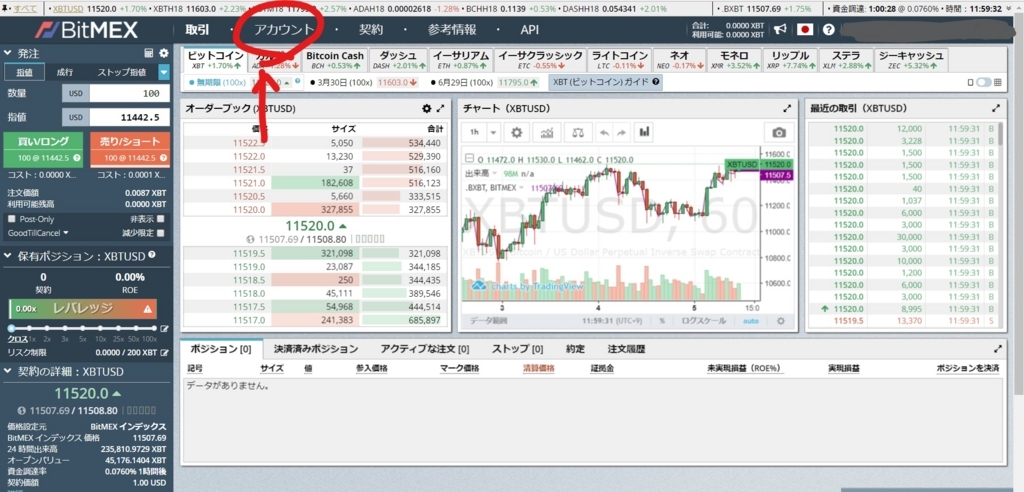The width and height of the screenshot is (1024, 492).
Task: Collapse the 契約の詳細 panel
Action: (x=7, y=372)
